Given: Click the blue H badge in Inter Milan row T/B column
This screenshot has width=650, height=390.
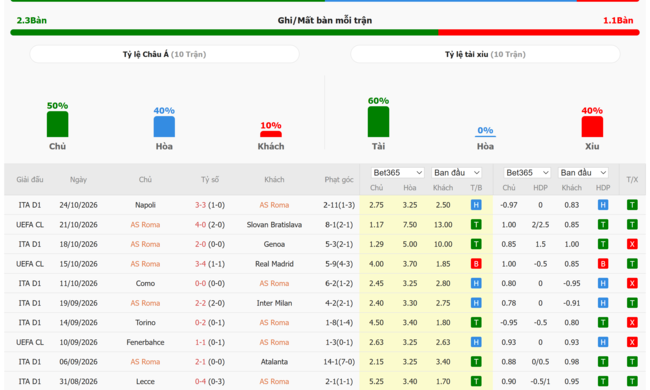Looking at the screenshot, I should (476, 303).
